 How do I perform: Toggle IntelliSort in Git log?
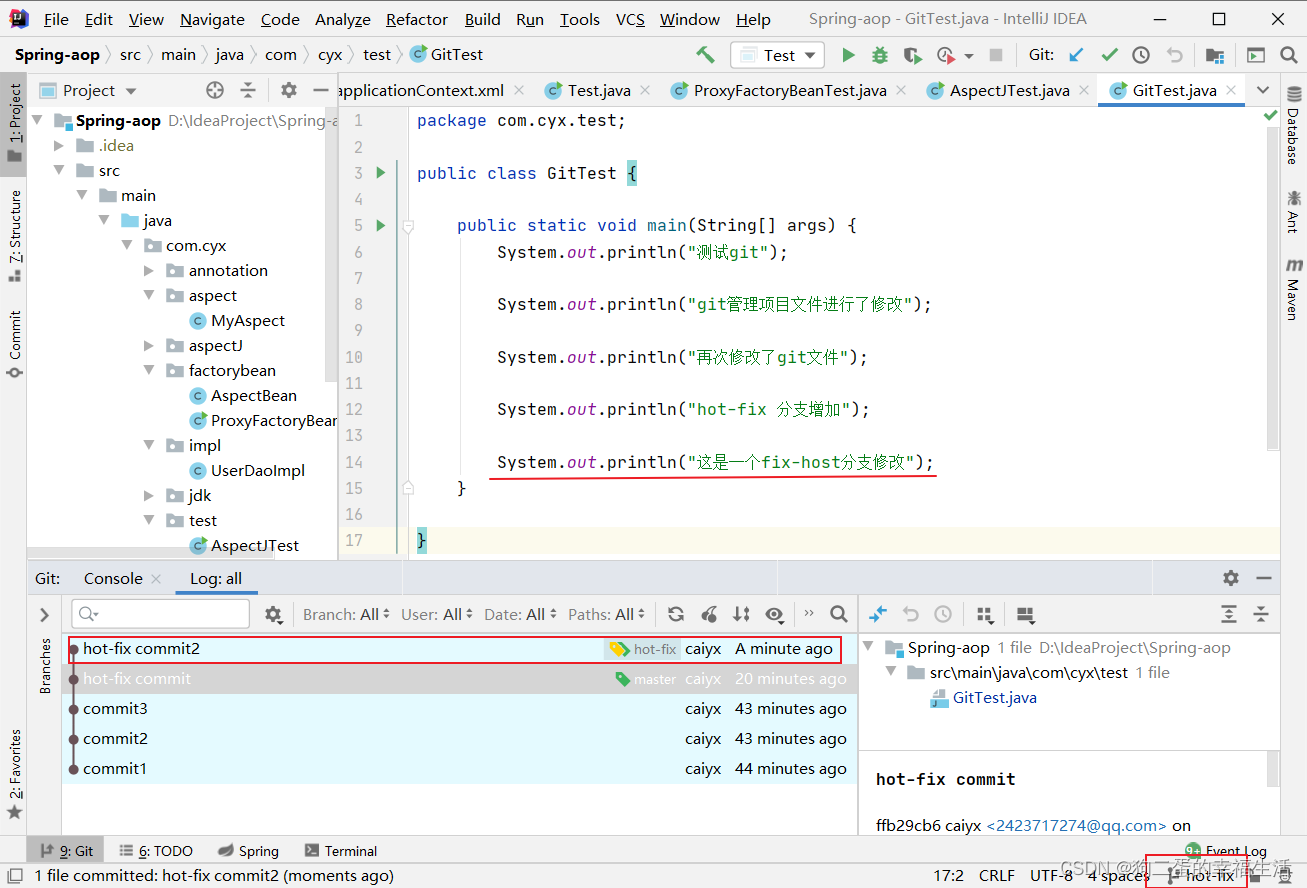point(741,614)
